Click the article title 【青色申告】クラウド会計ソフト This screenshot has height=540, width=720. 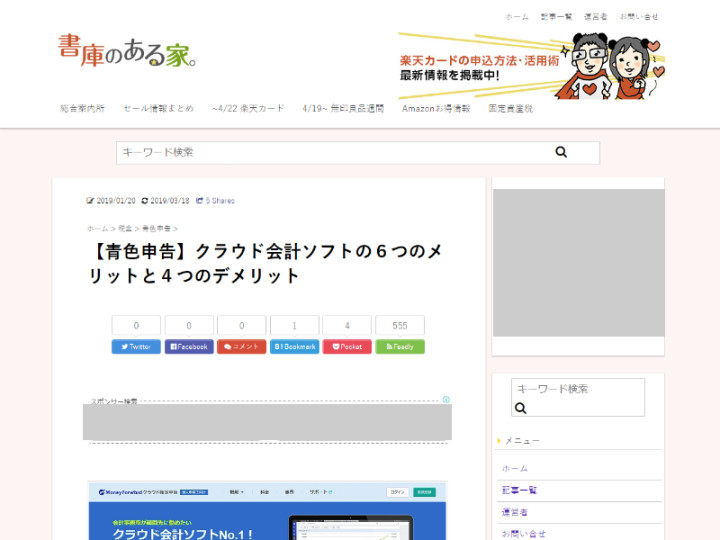click(x=265, y=264)
